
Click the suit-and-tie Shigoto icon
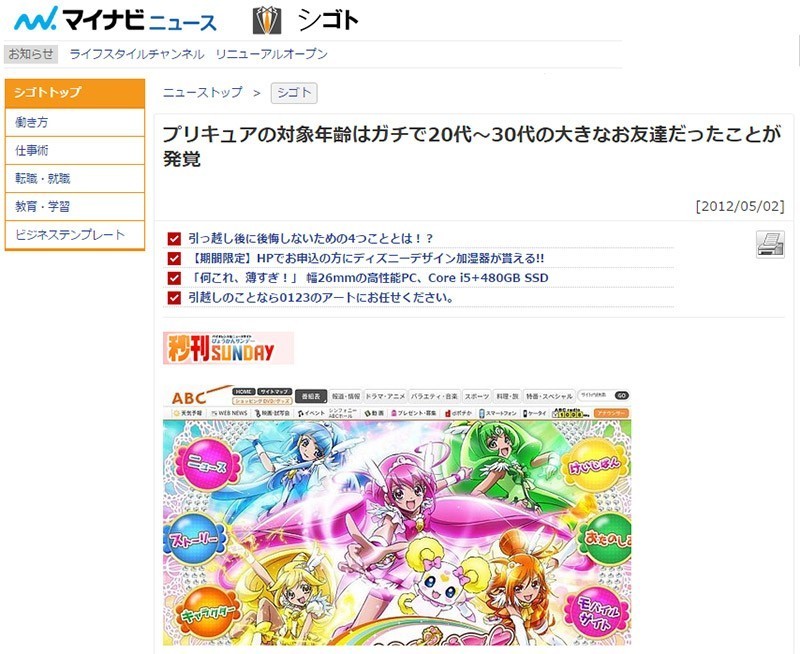pyautogui.click(x=267, y=20)
